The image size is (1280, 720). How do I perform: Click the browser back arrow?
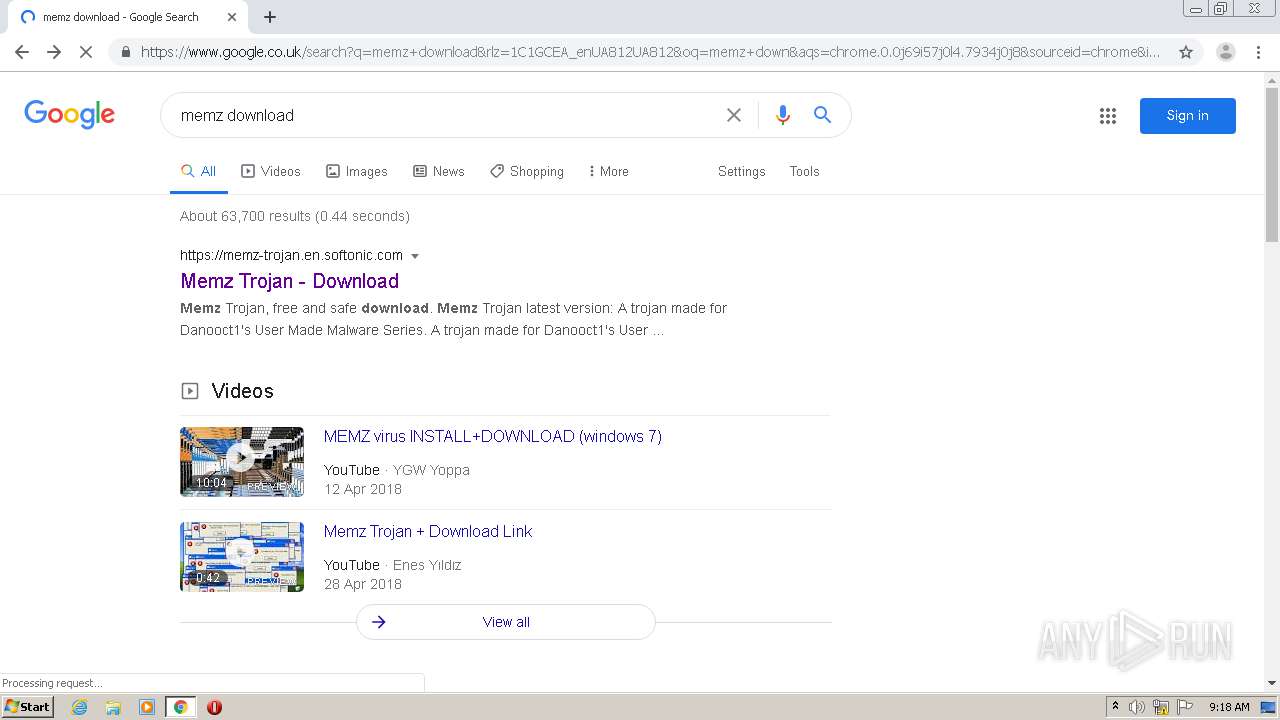pyautogui.click(x=22, y=52)
